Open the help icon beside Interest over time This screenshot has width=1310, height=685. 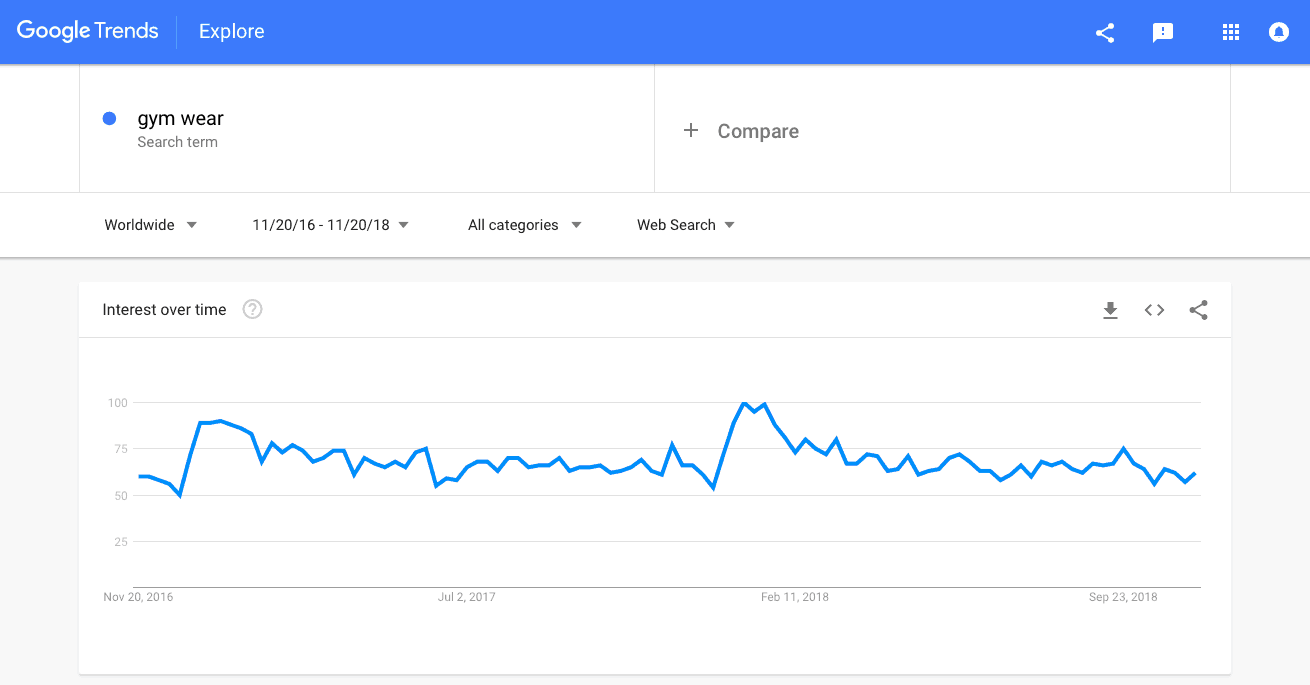pyautogui.click(x=253, y=310)
